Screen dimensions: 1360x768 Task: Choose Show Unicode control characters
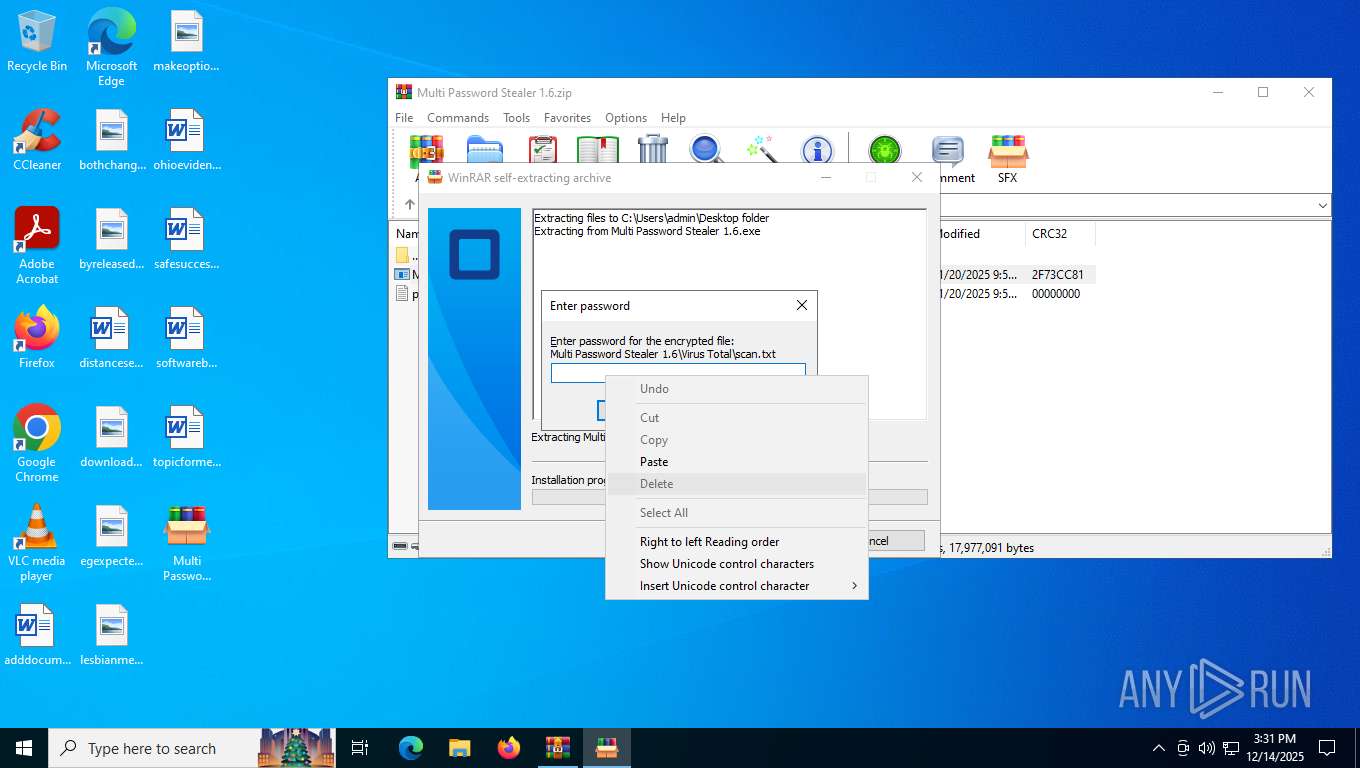737,564
